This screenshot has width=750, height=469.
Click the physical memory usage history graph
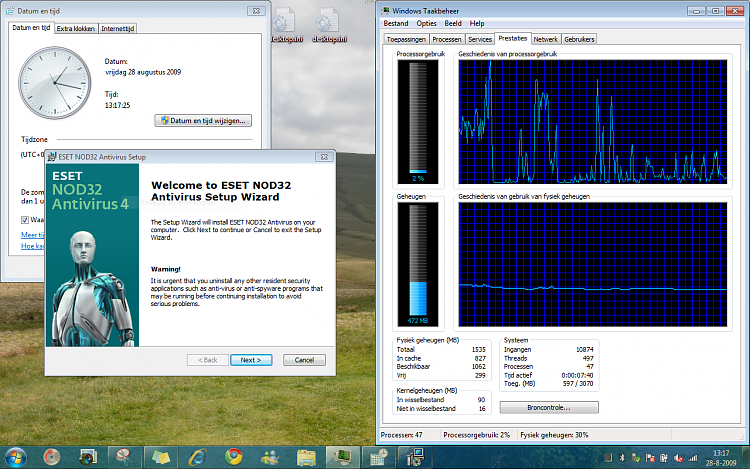(593, 264)
